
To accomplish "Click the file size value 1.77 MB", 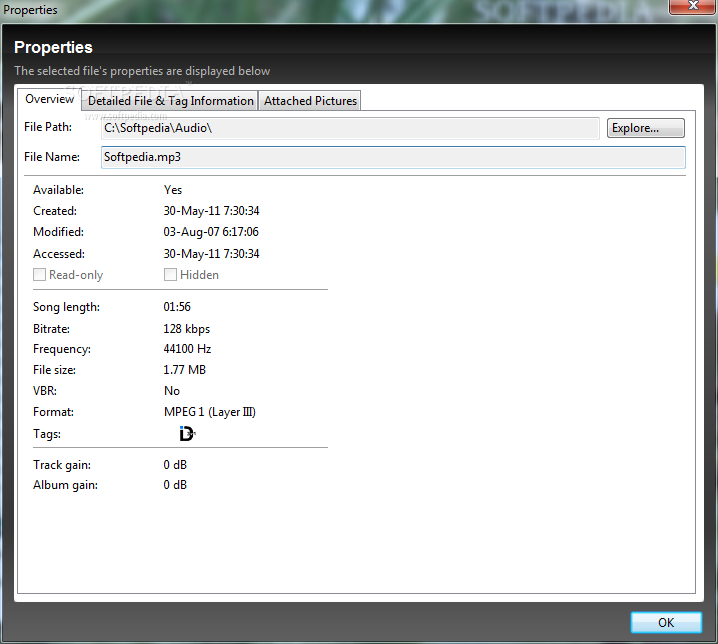I will click(185, 370).
